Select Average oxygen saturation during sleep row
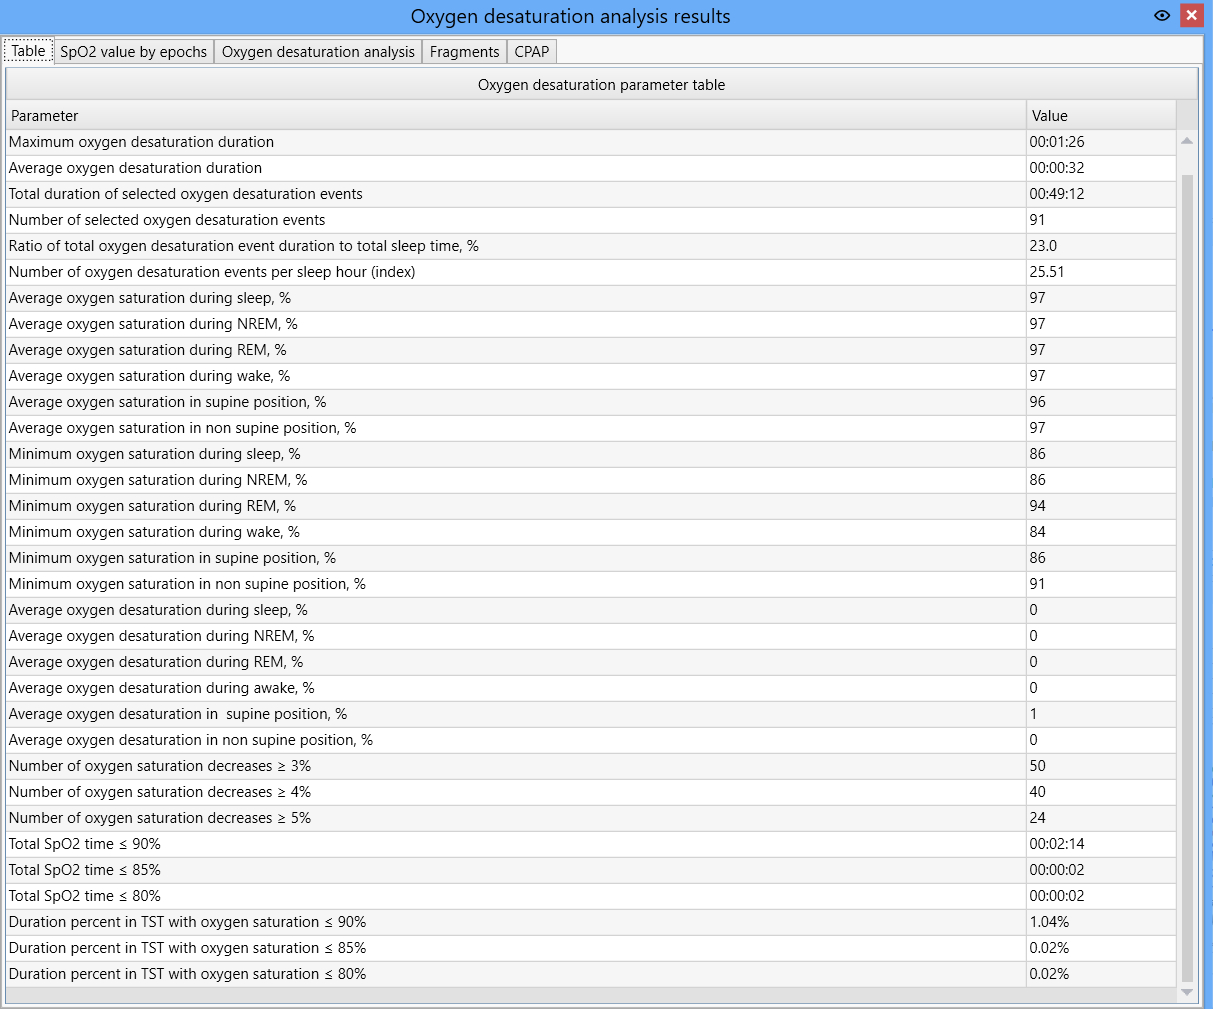This screenshot has width=1213, height=1009. point(591,298)
